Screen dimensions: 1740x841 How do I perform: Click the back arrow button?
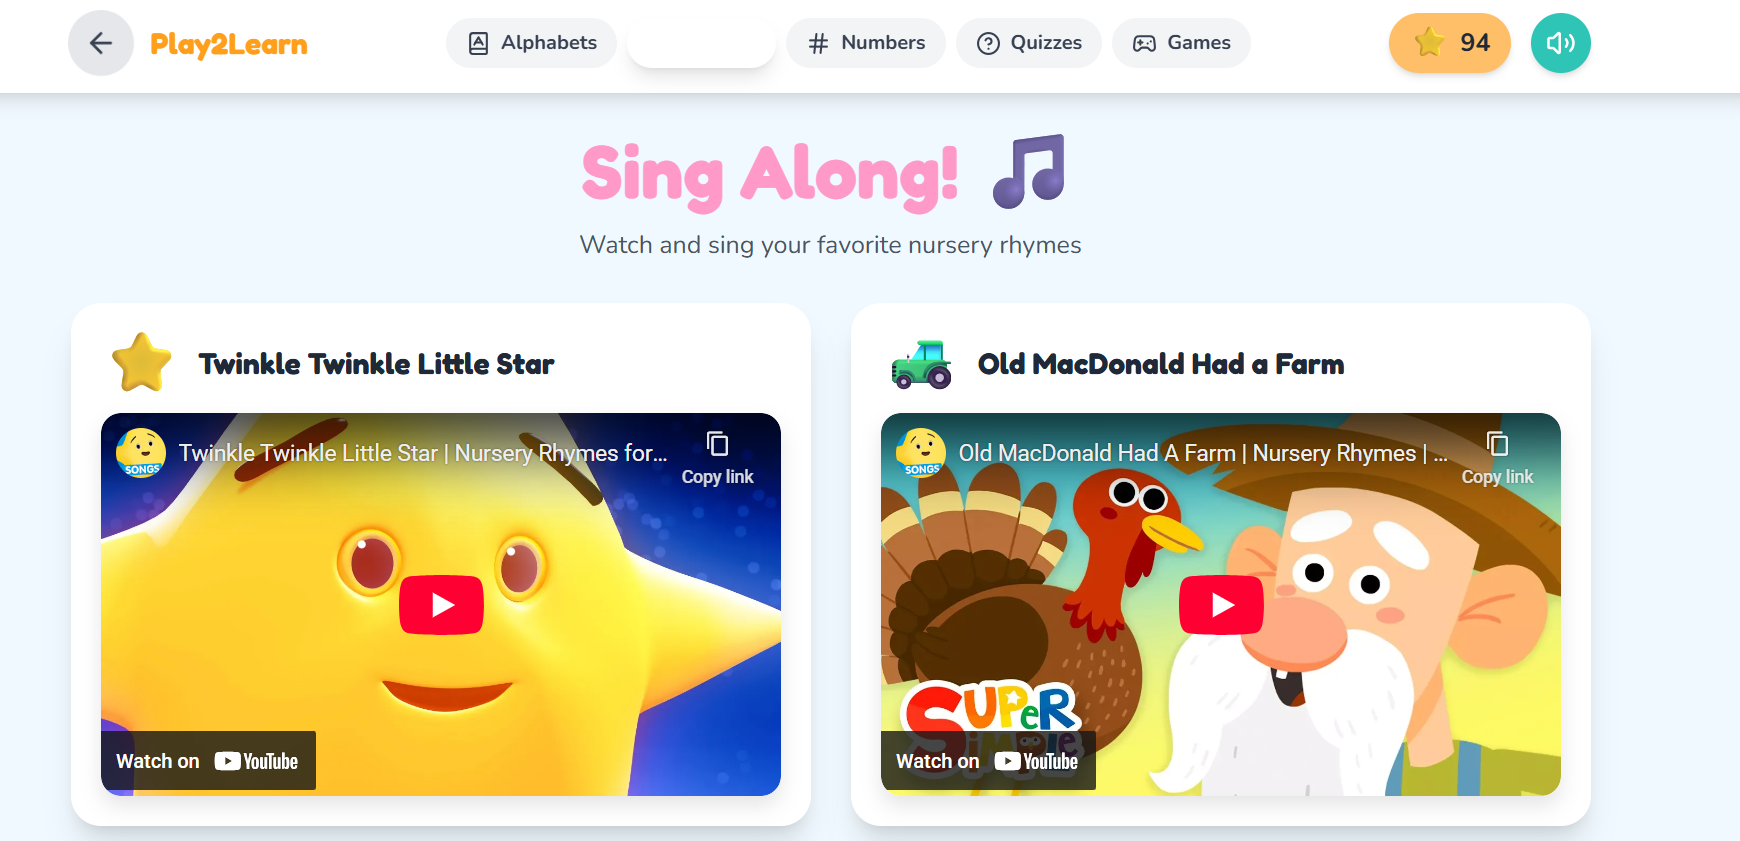(101, 43)
